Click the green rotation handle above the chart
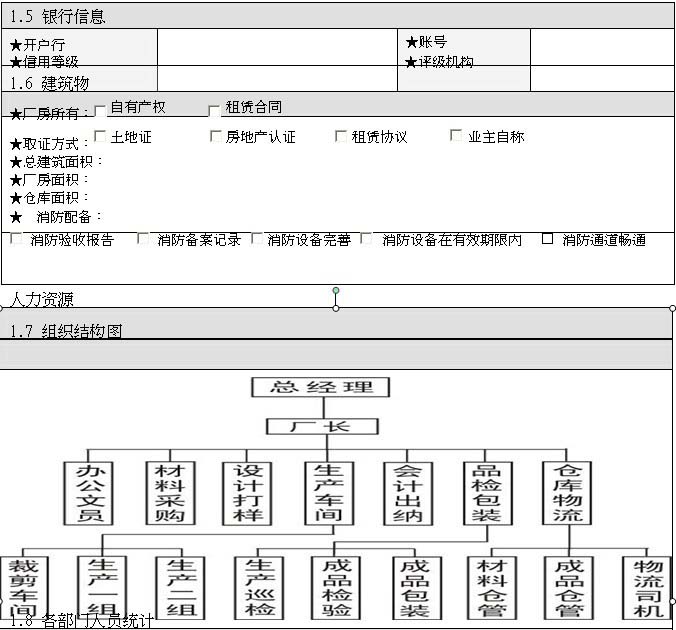 (x=336, y=291)
